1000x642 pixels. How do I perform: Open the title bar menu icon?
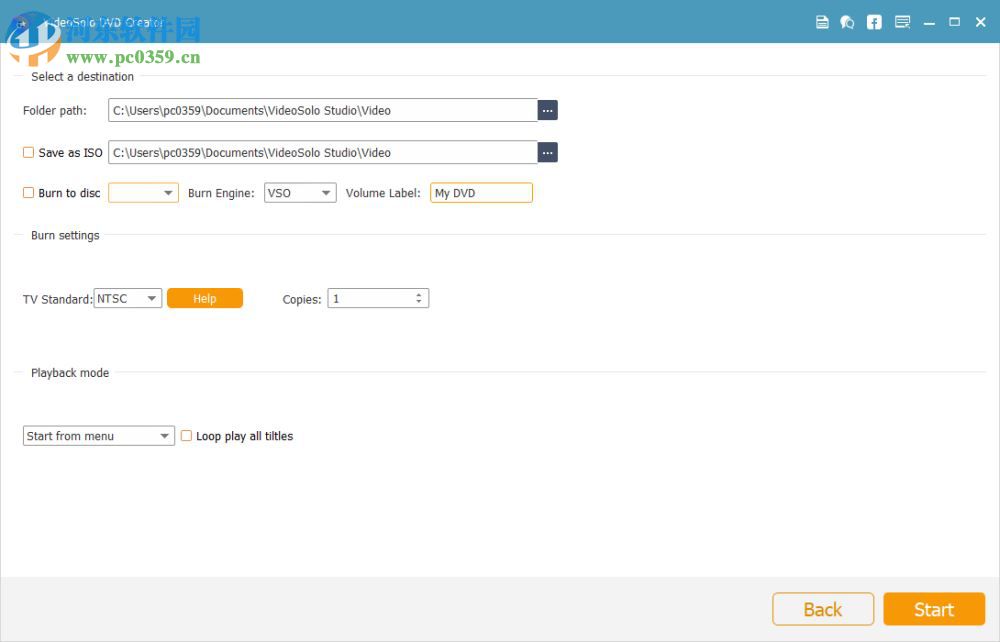click(x=901, y=21)
